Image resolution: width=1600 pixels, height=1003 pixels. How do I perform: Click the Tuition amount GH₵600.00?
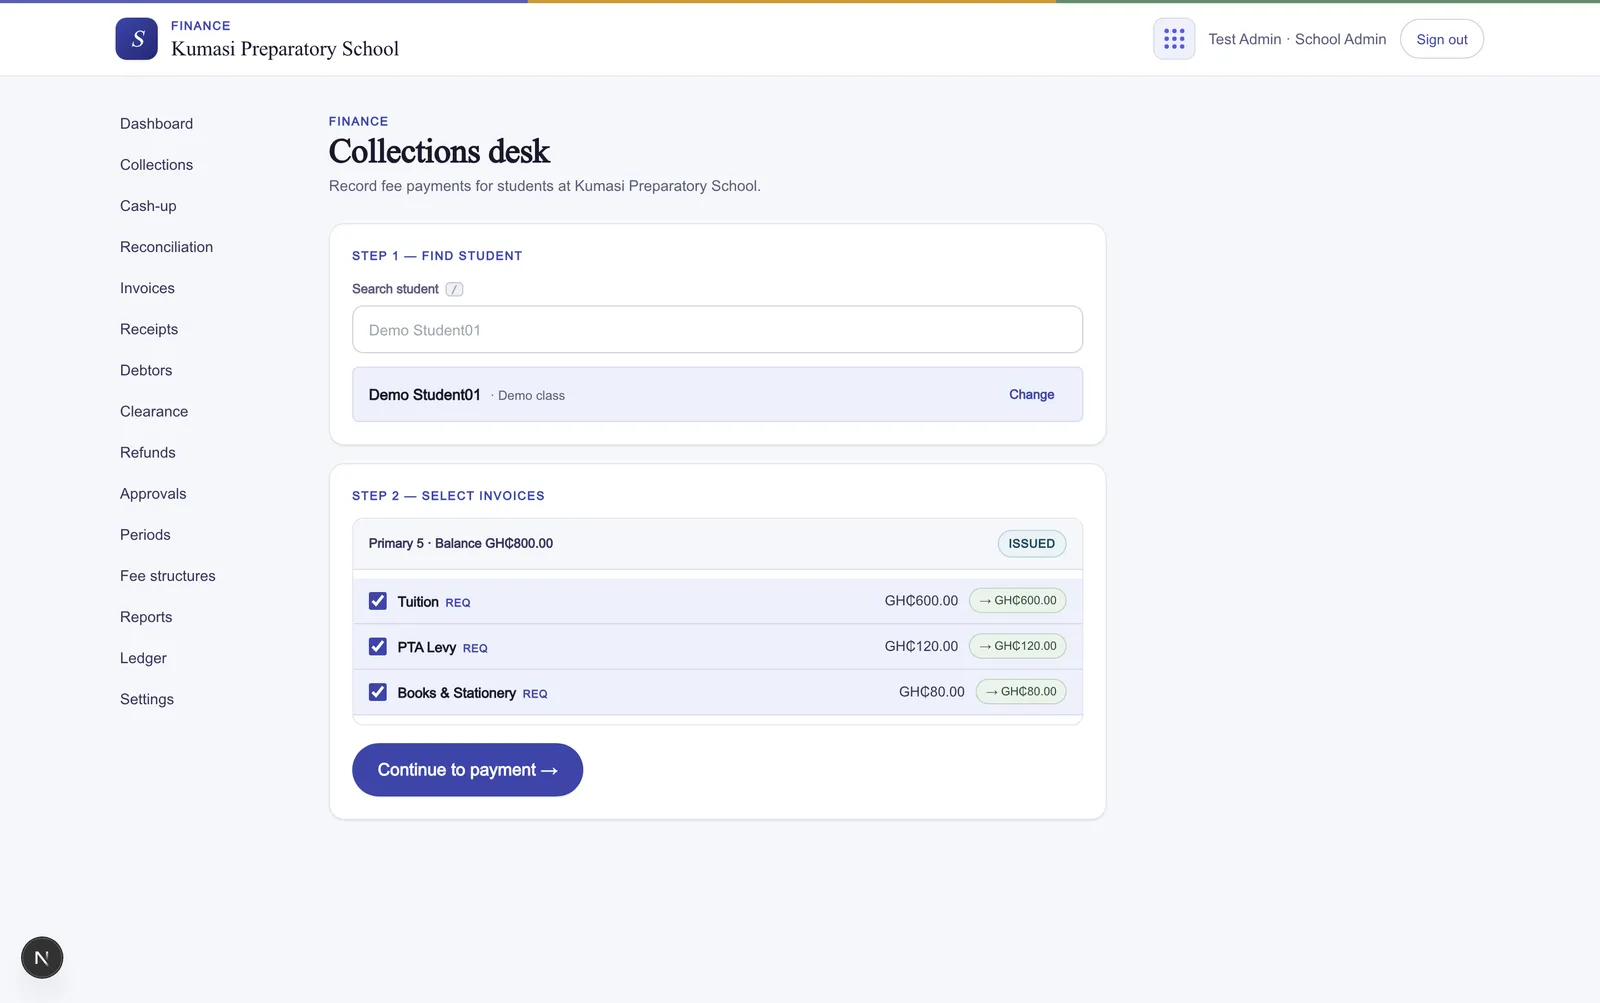coord(921,601)
